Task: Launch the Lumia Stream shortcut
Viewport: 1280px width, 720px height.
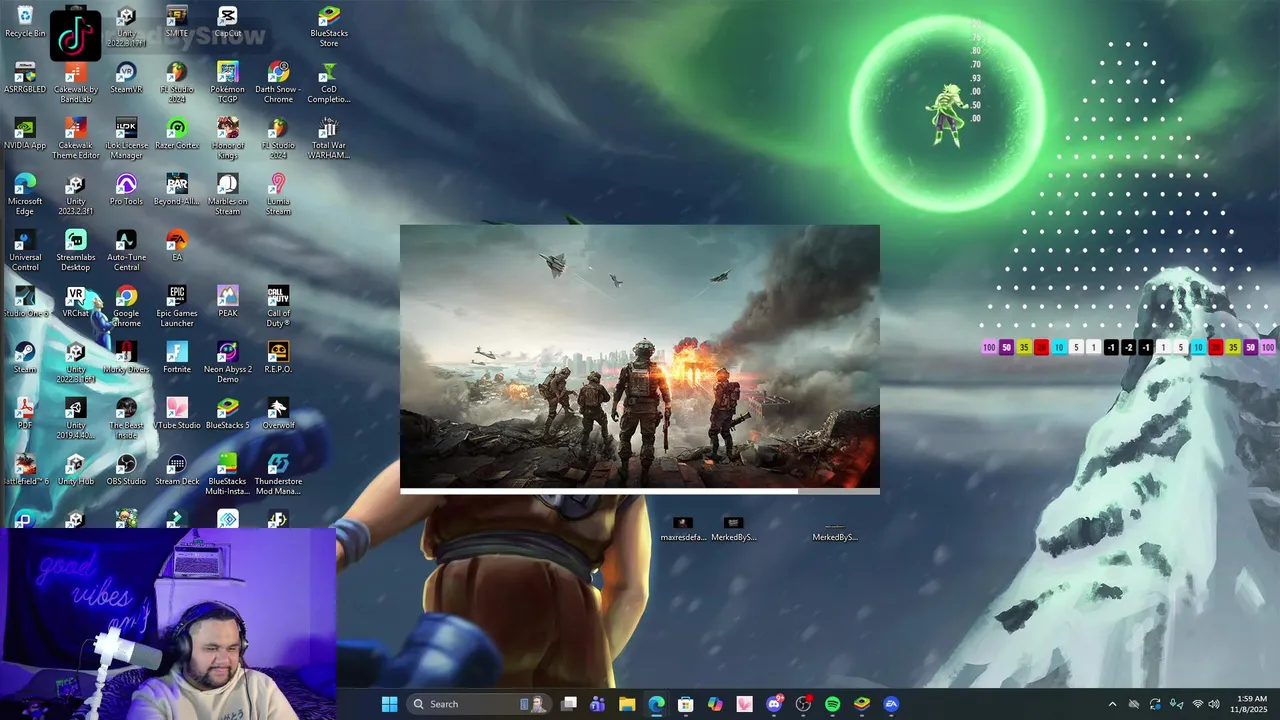Action: click(278, 195)
